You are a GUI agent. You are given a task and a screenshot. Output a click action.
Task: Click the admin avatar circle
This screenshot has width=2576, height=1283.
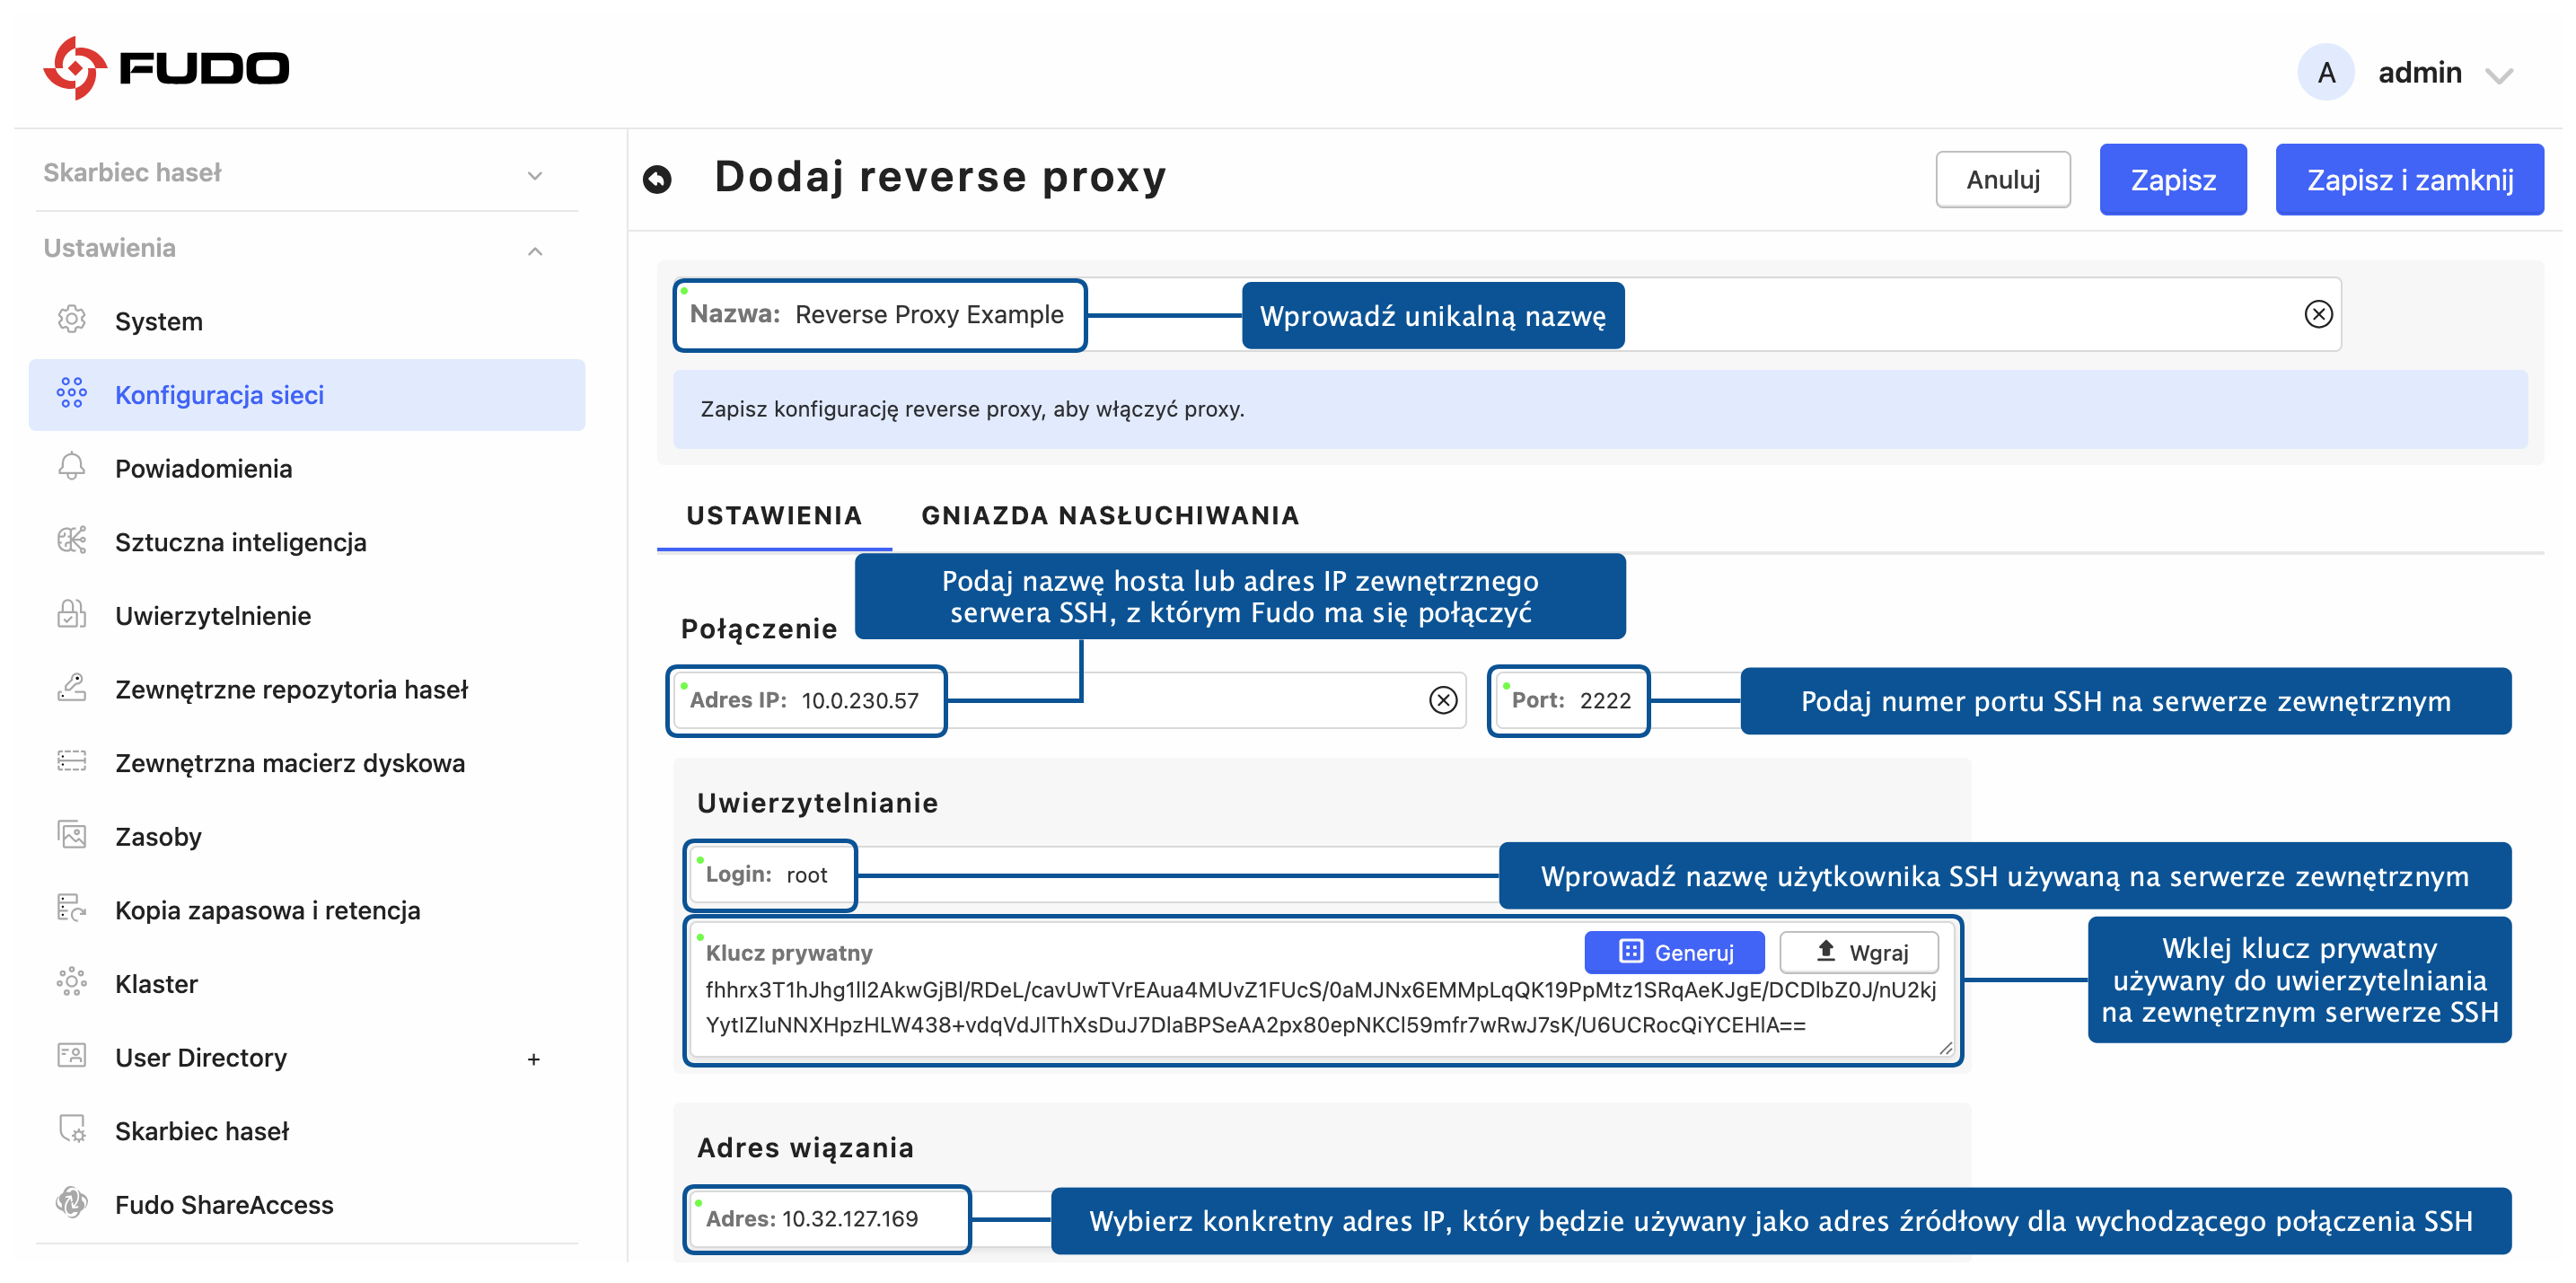coord(2325,72)
